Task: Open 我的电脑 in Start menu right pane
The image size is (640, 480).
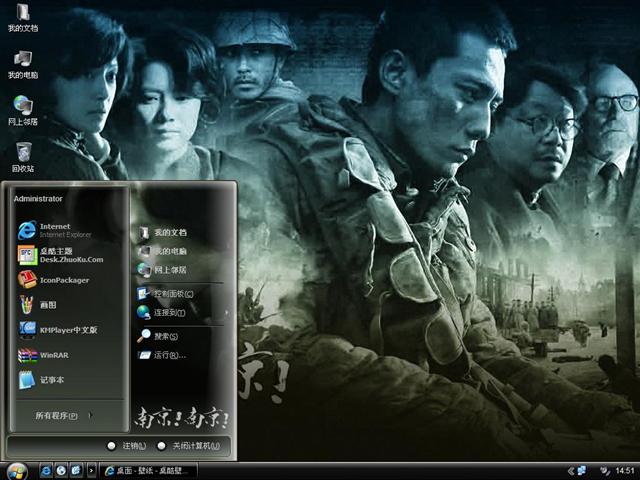Action: (x=162, y=251)
